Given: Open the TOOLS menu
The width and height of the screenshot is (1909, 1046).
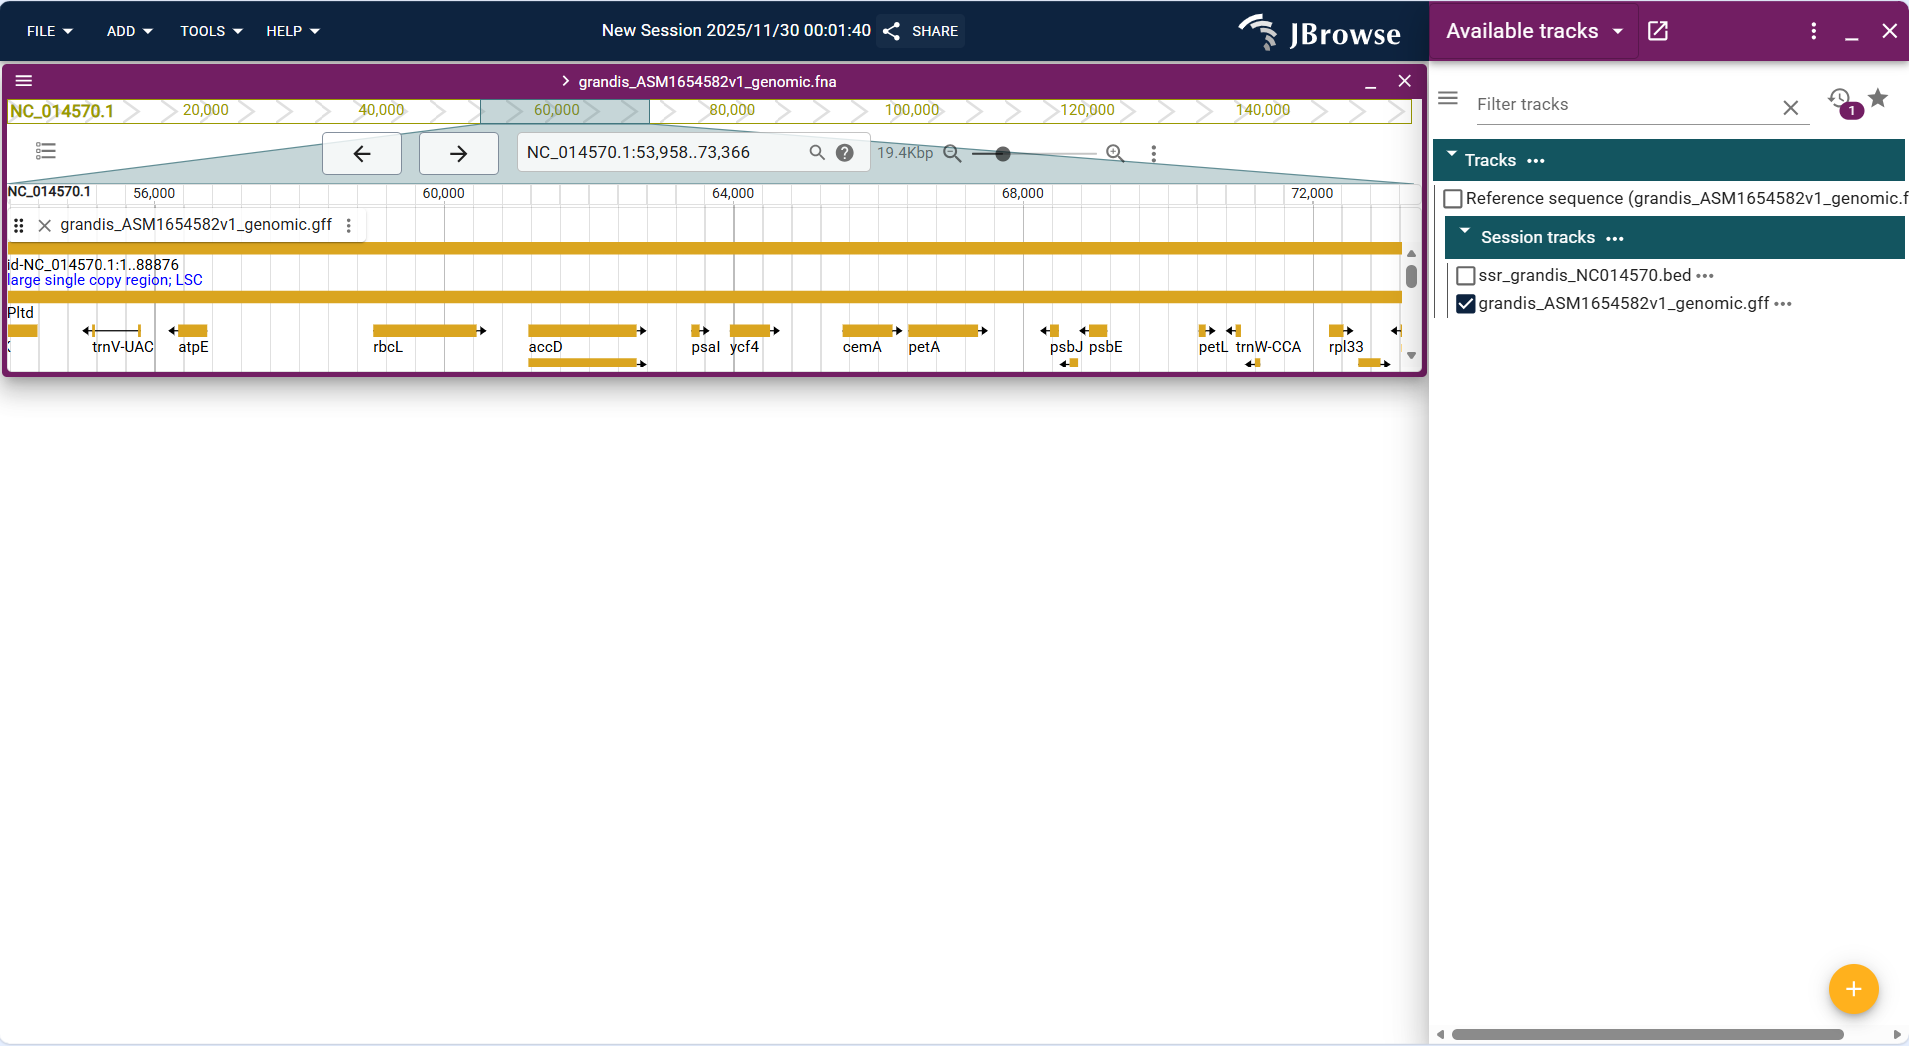Looking at the screenshot, I should [209, 31].
